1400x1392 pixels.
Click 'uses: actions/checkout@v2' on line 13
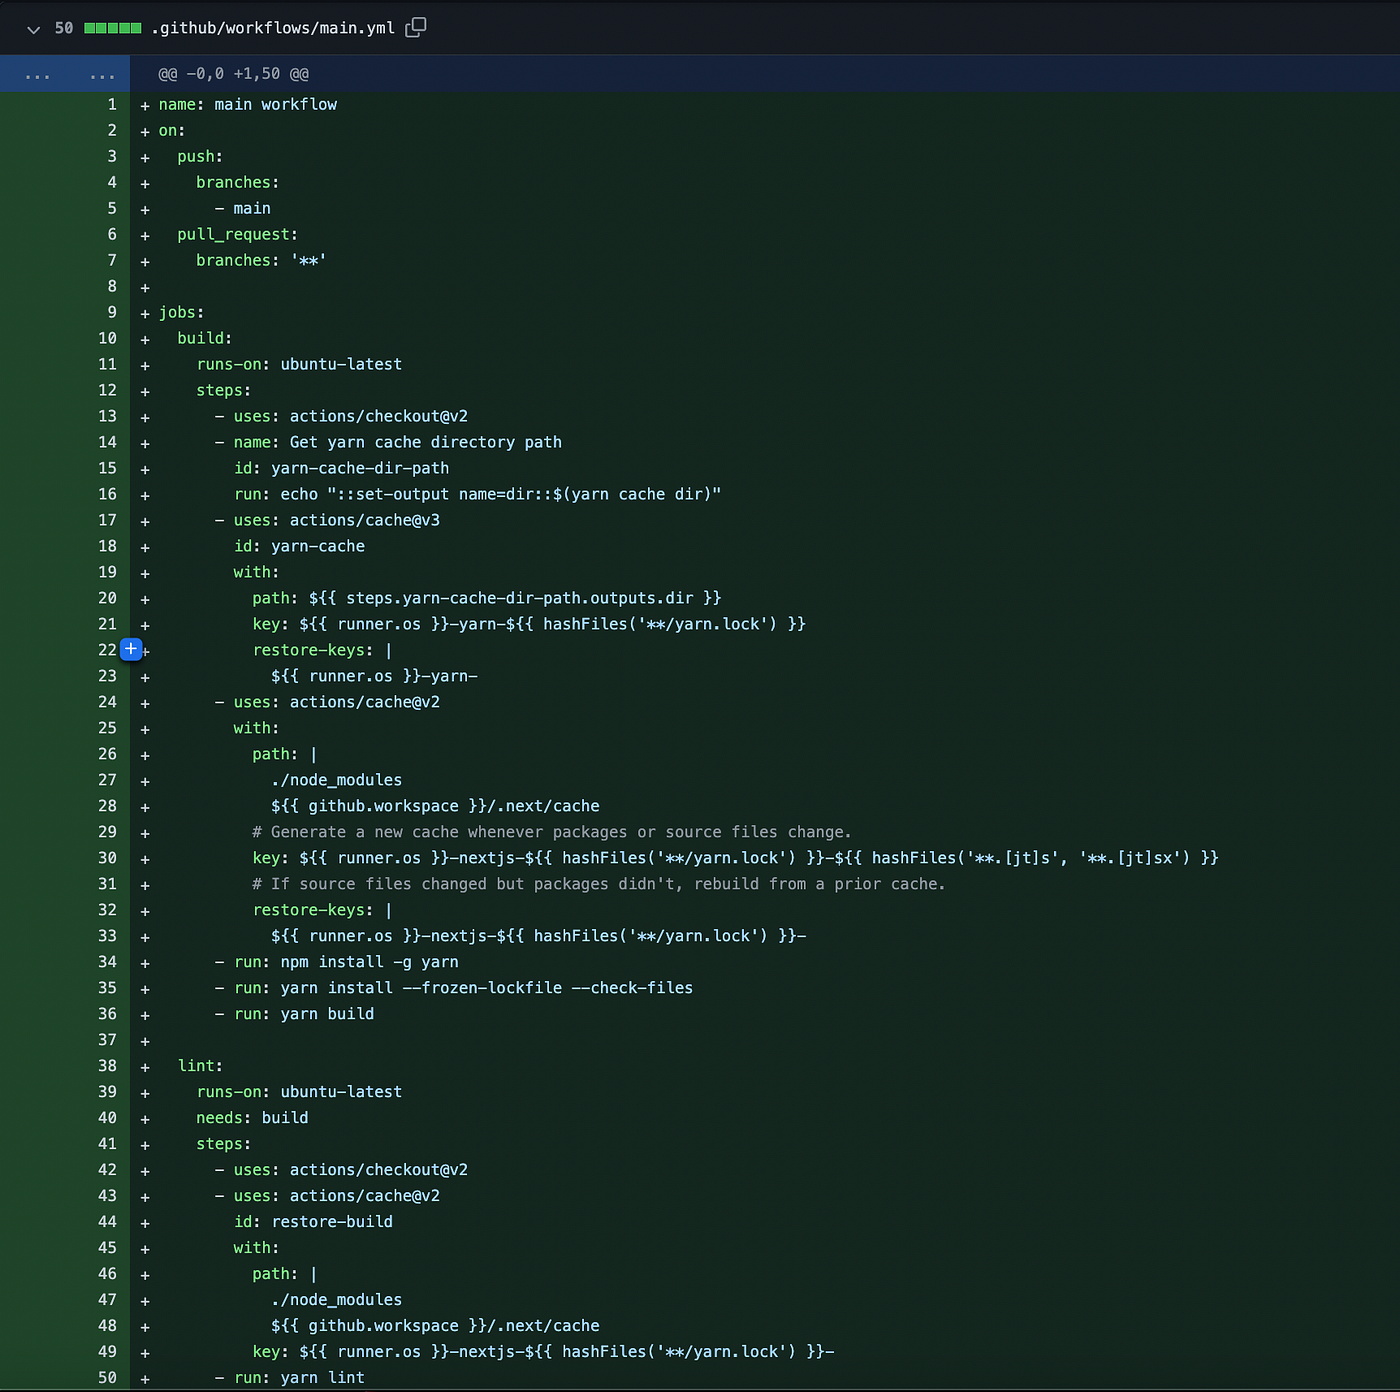351,416
